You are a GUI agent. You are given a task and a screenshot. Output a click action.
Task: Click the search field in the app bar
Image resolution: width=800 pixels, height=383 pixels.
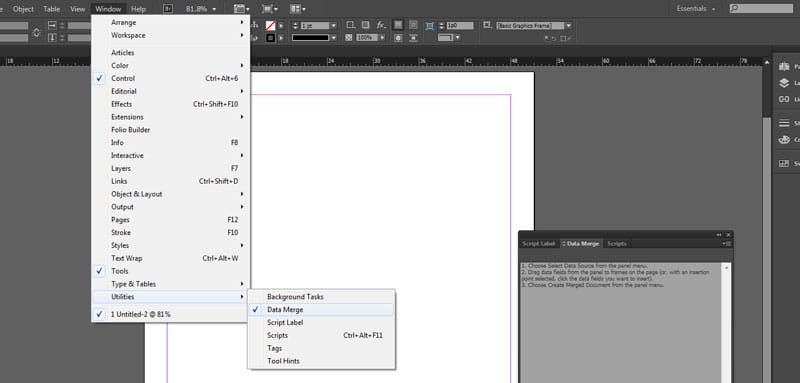[761, 9]
